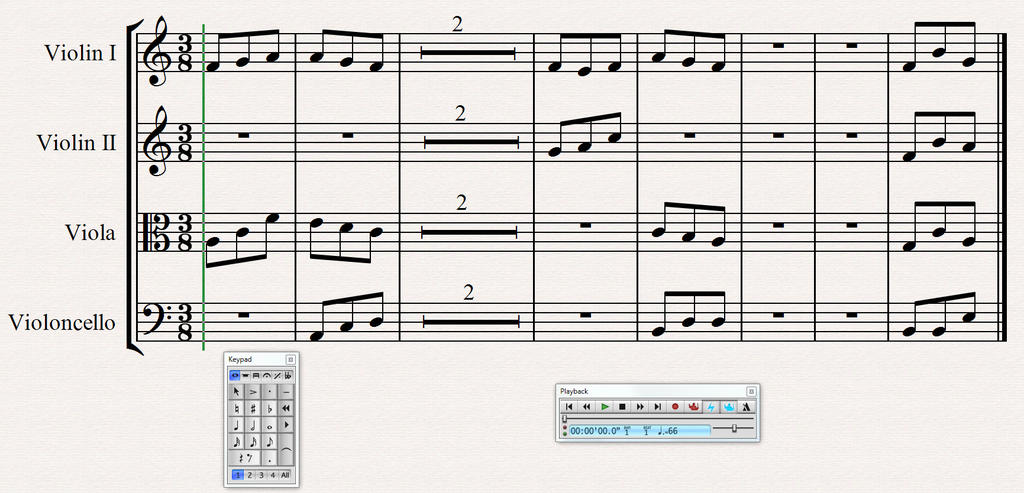
Task: Select the sharp accidental on Keypad
Action: 253,408
